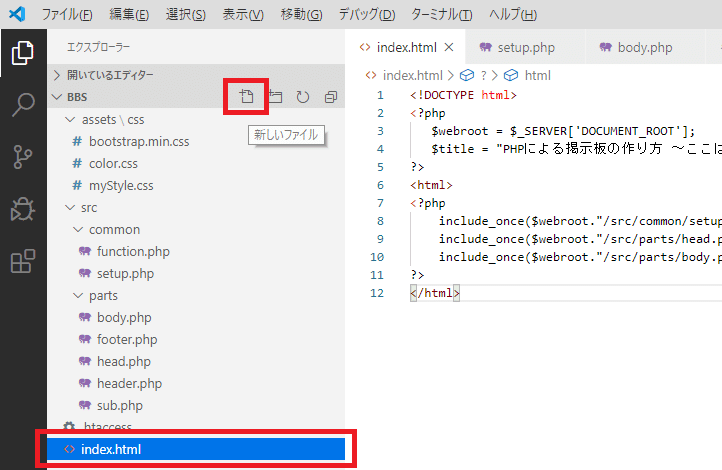This screenshot has height=470, width=722.
Task: Click the VS Code logo icon
Action: [x=17, y=14]
